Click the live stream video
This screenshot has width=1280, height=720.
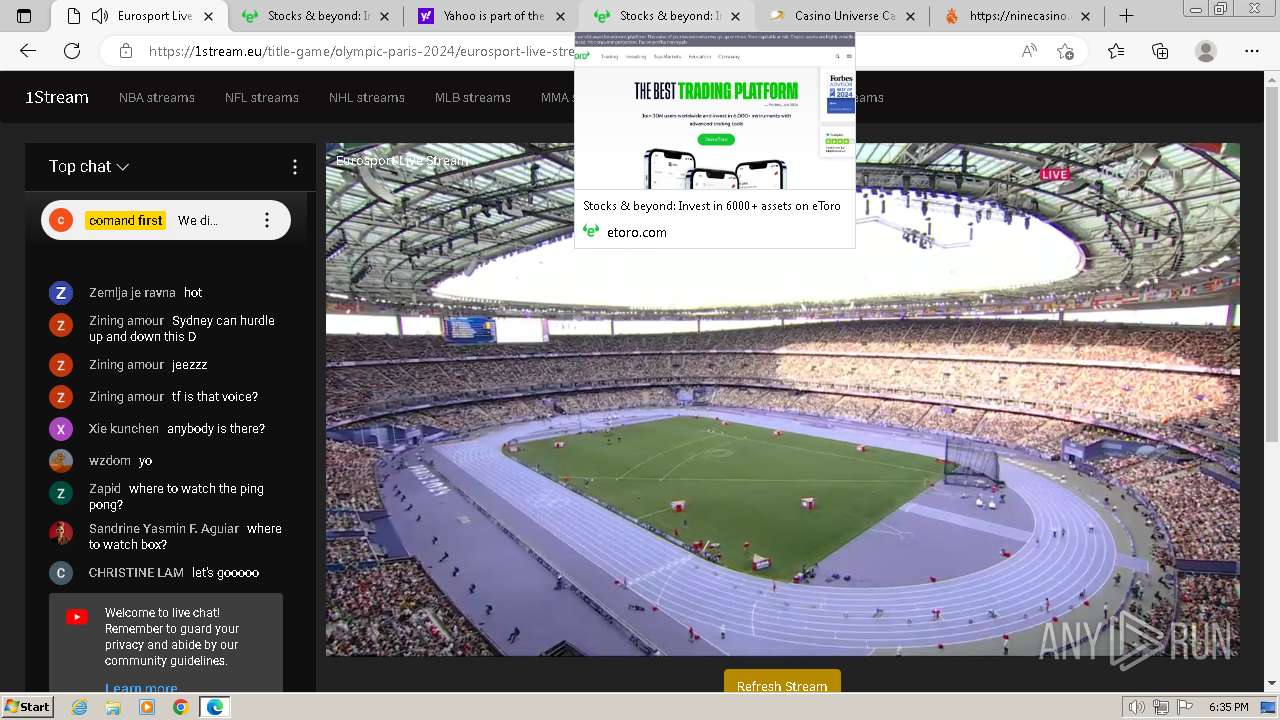pos(782,399)
